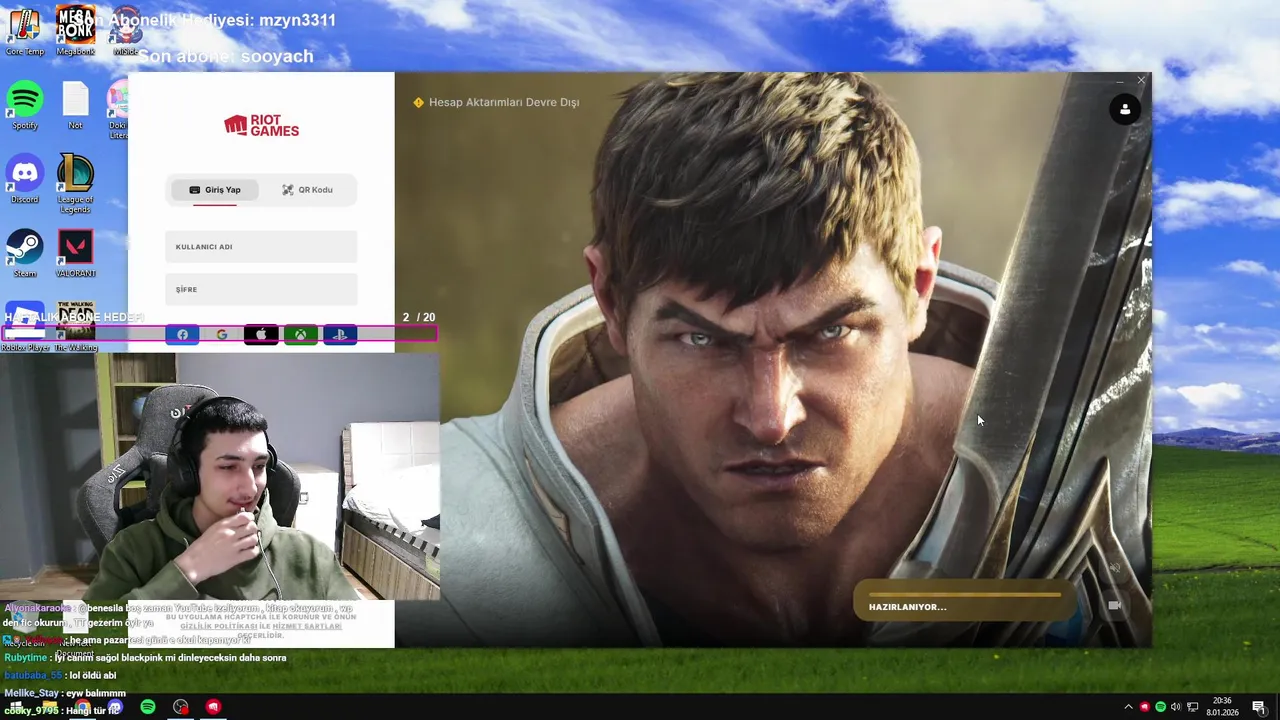Open Doki Literature desktop shortcut
Image resolution: width=1280 pixels, height=720 pixels.
click(118, 110)
